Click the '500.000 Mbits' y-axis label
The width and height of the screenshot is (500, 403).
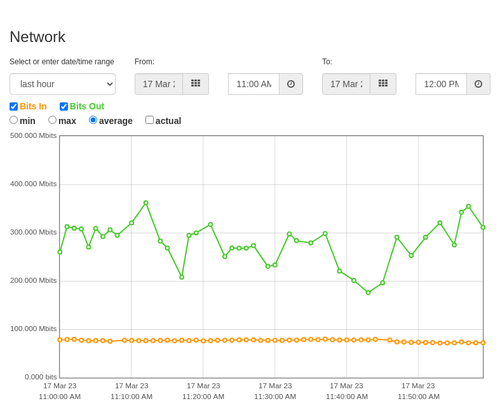pyautogui.click(x=33, y=135)
